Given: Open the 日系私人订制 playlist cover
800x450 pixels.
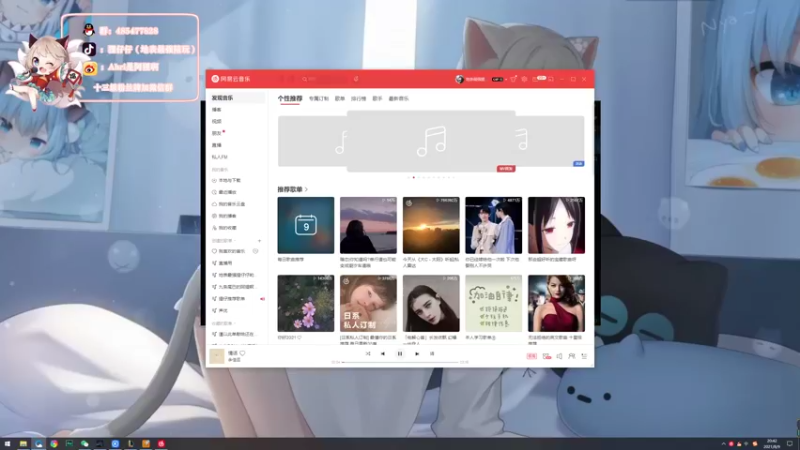Looking at the screenshot, I should pyautogui.click(x=368, y=303).
